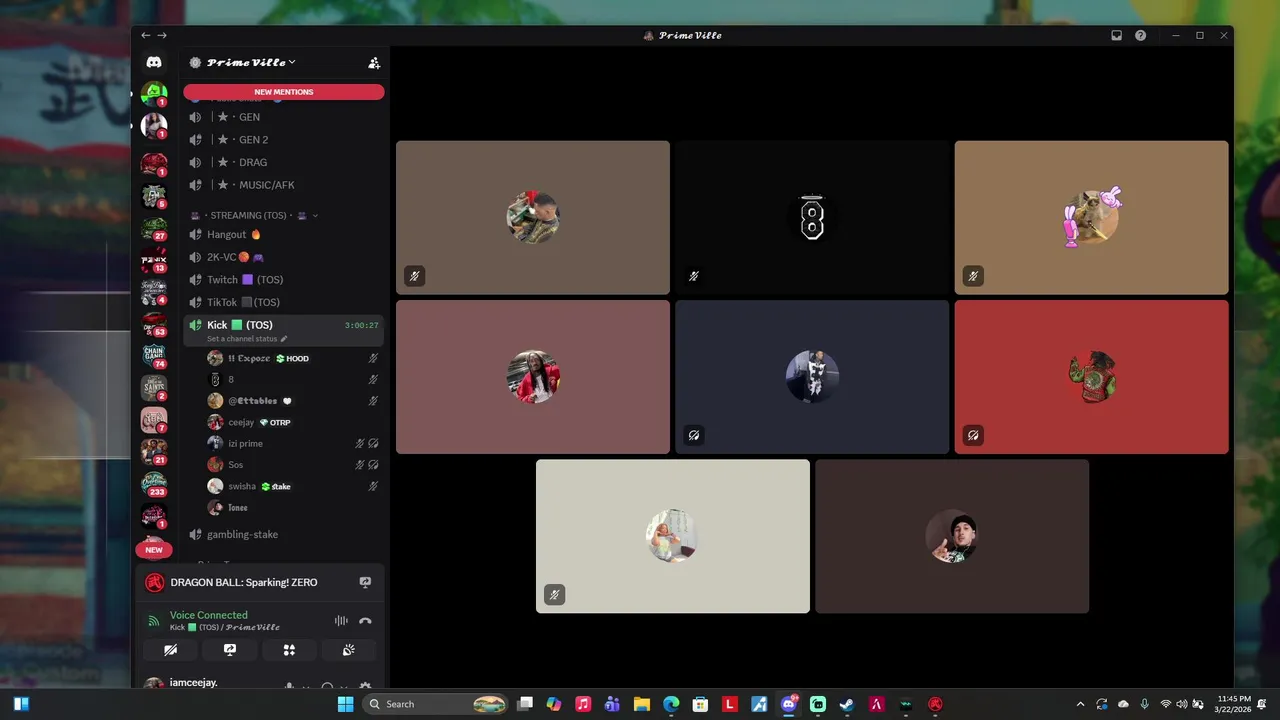Select user Tonee in voice list

point(294,508)
